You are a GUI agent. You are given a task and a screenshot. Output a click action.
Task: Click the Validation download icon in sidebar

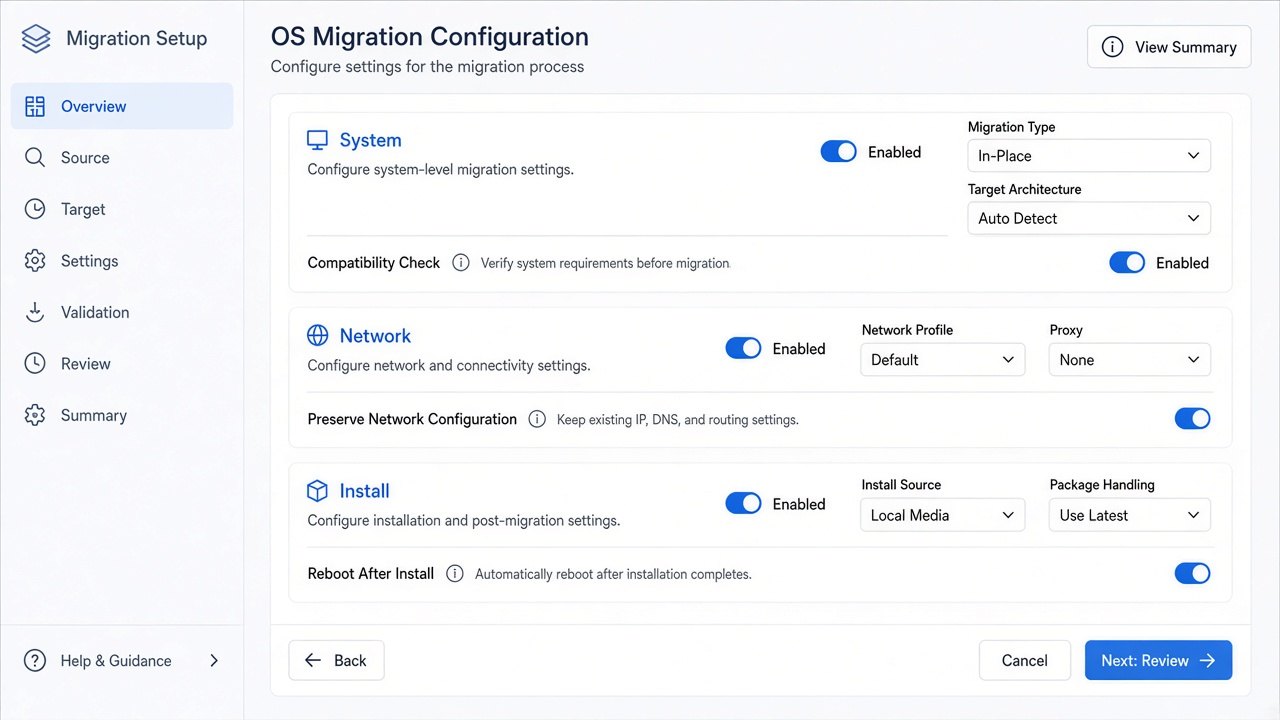coord(35,312)
